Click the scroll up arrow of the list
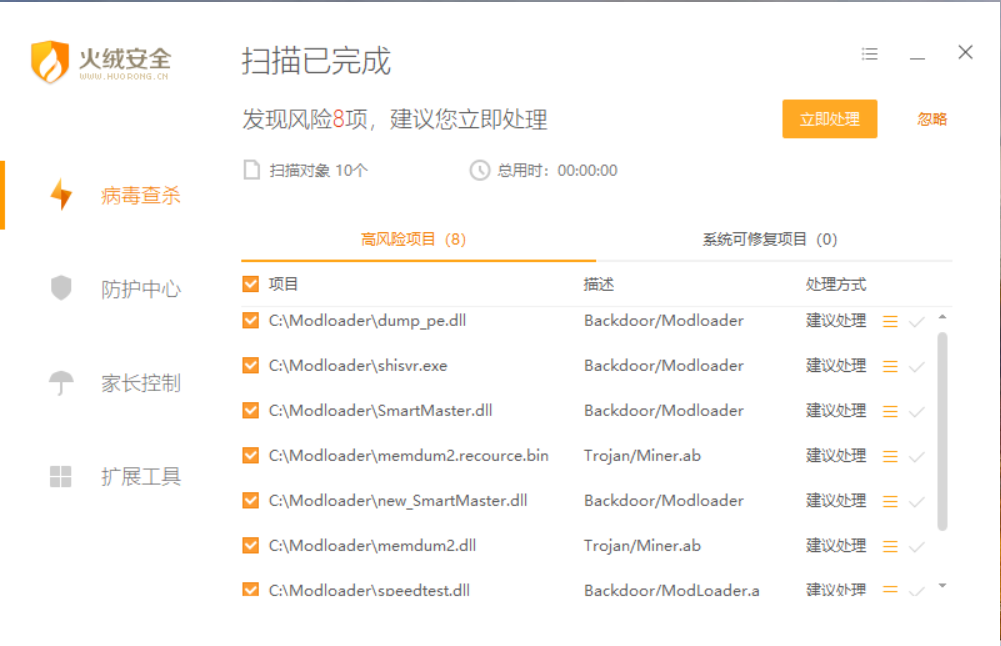1001x646 pixels. tap(942, 318)
